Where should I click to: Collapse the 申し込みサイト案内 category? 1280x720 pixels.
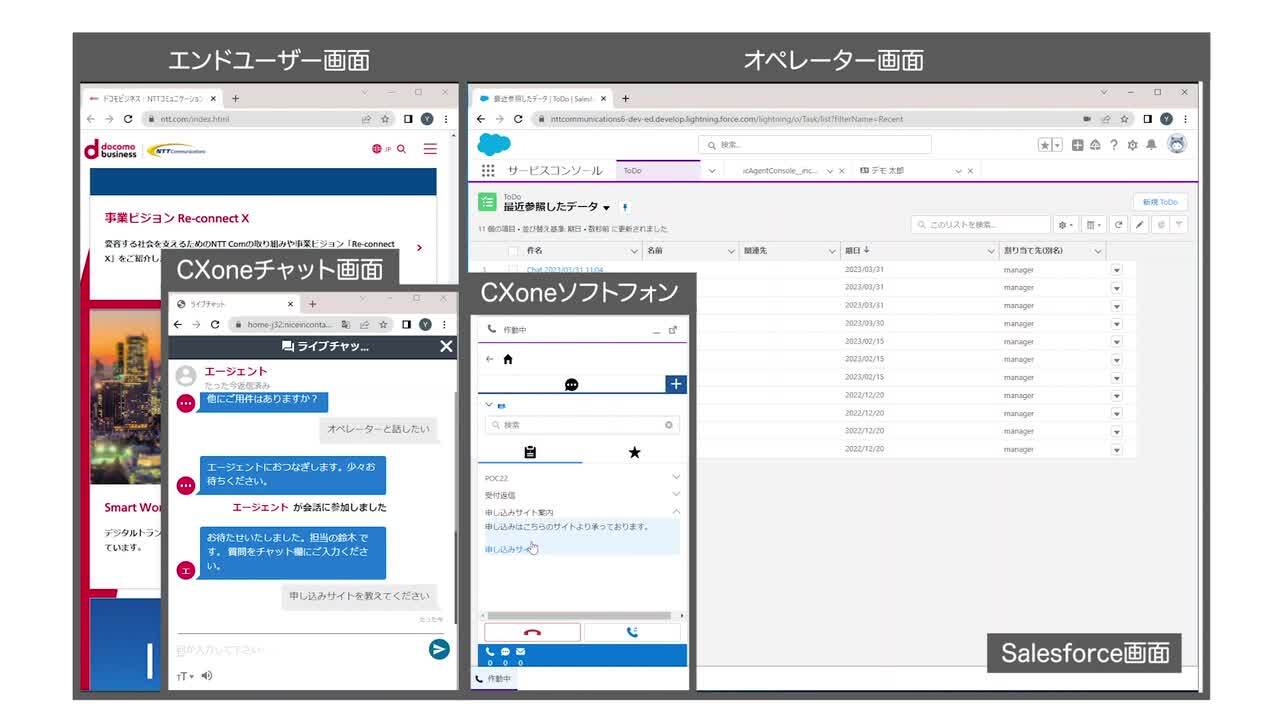[676, 511]
